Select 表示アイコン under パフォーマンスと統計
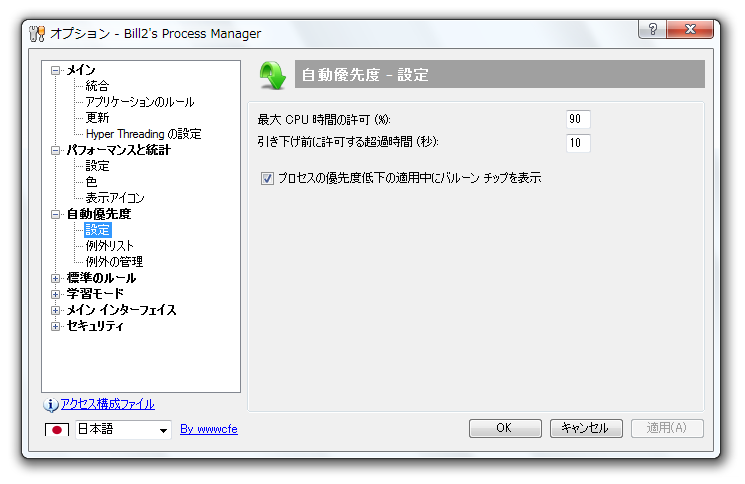Image resolution: width=745 pixels, height=484 pixels. click(115, 198)
